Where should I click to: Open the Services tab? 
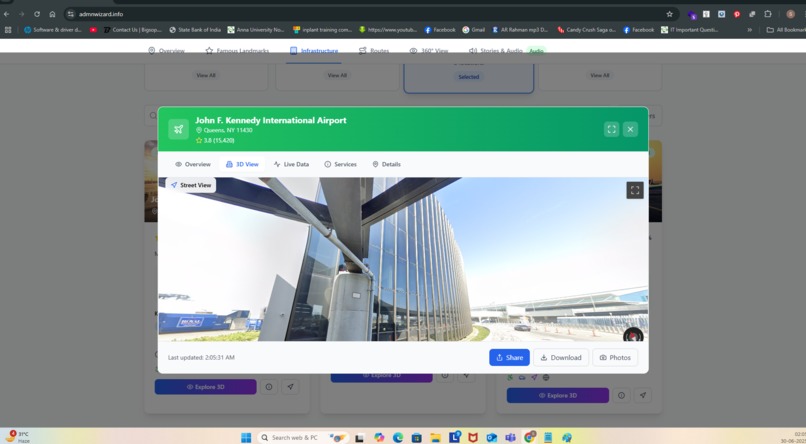point(340,164)
